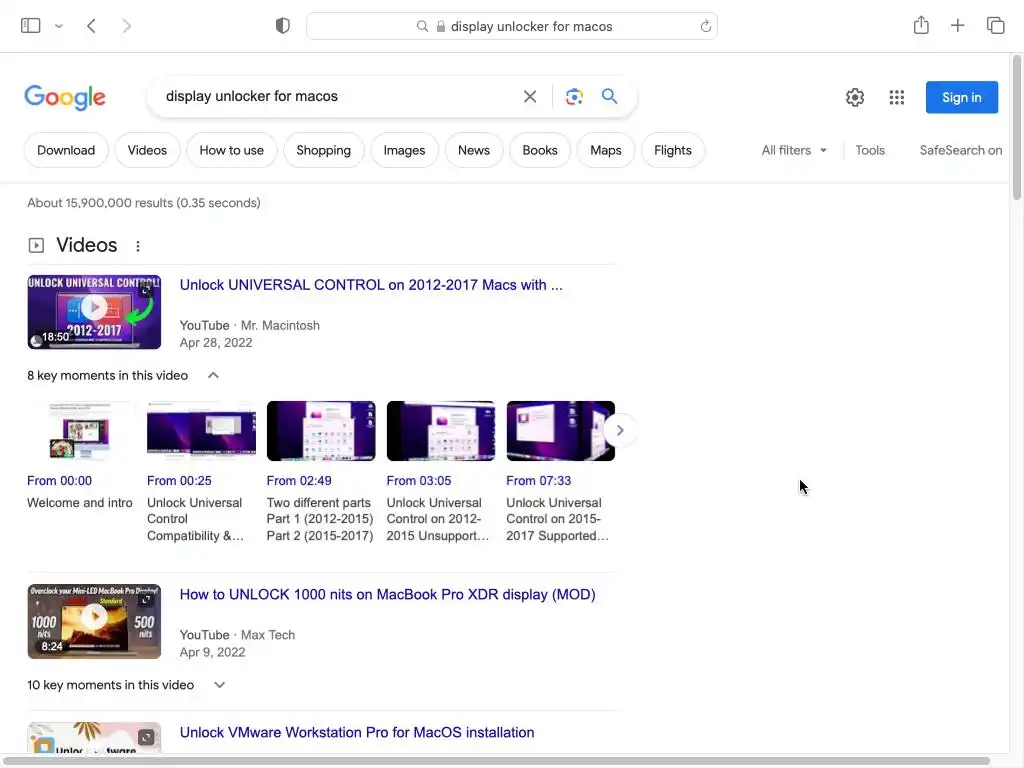Open the Welcome and intro moment thumbnail
Screen dimensions: 1024x768
(81, 431)
